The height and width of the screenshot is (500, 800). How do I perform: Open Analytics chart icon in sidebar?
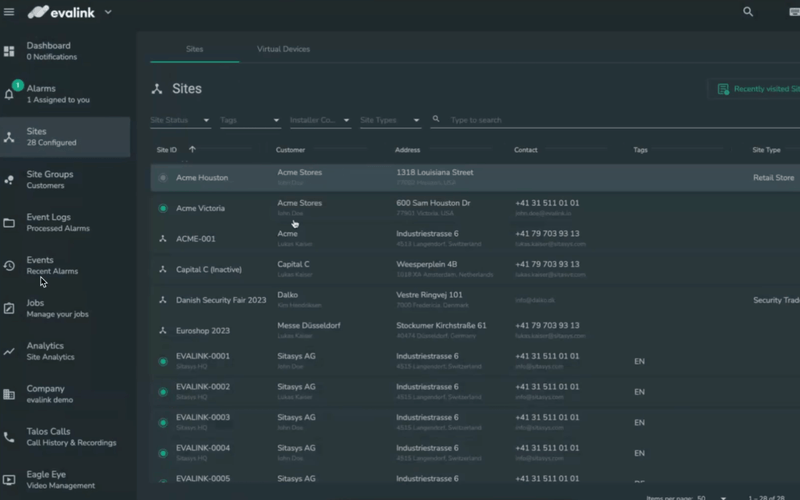click(10, 352)
